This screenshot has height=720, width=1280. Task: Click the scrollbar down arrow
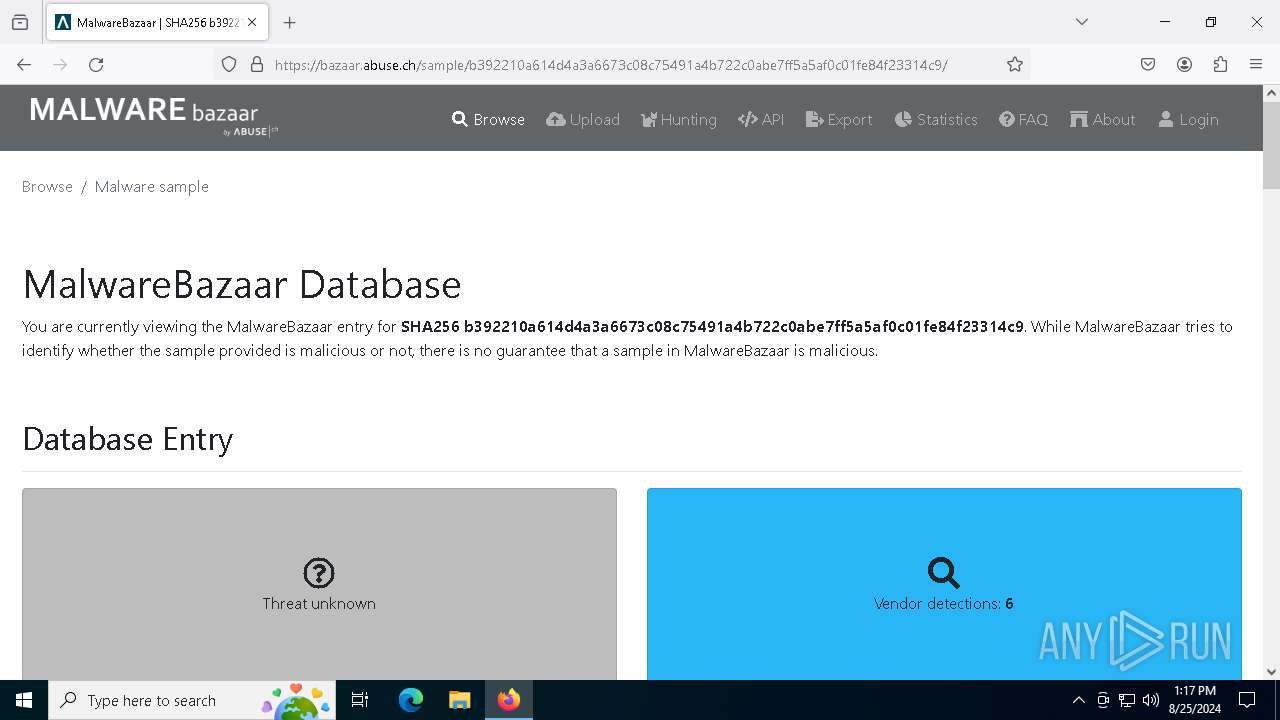tap(1271, 672)
